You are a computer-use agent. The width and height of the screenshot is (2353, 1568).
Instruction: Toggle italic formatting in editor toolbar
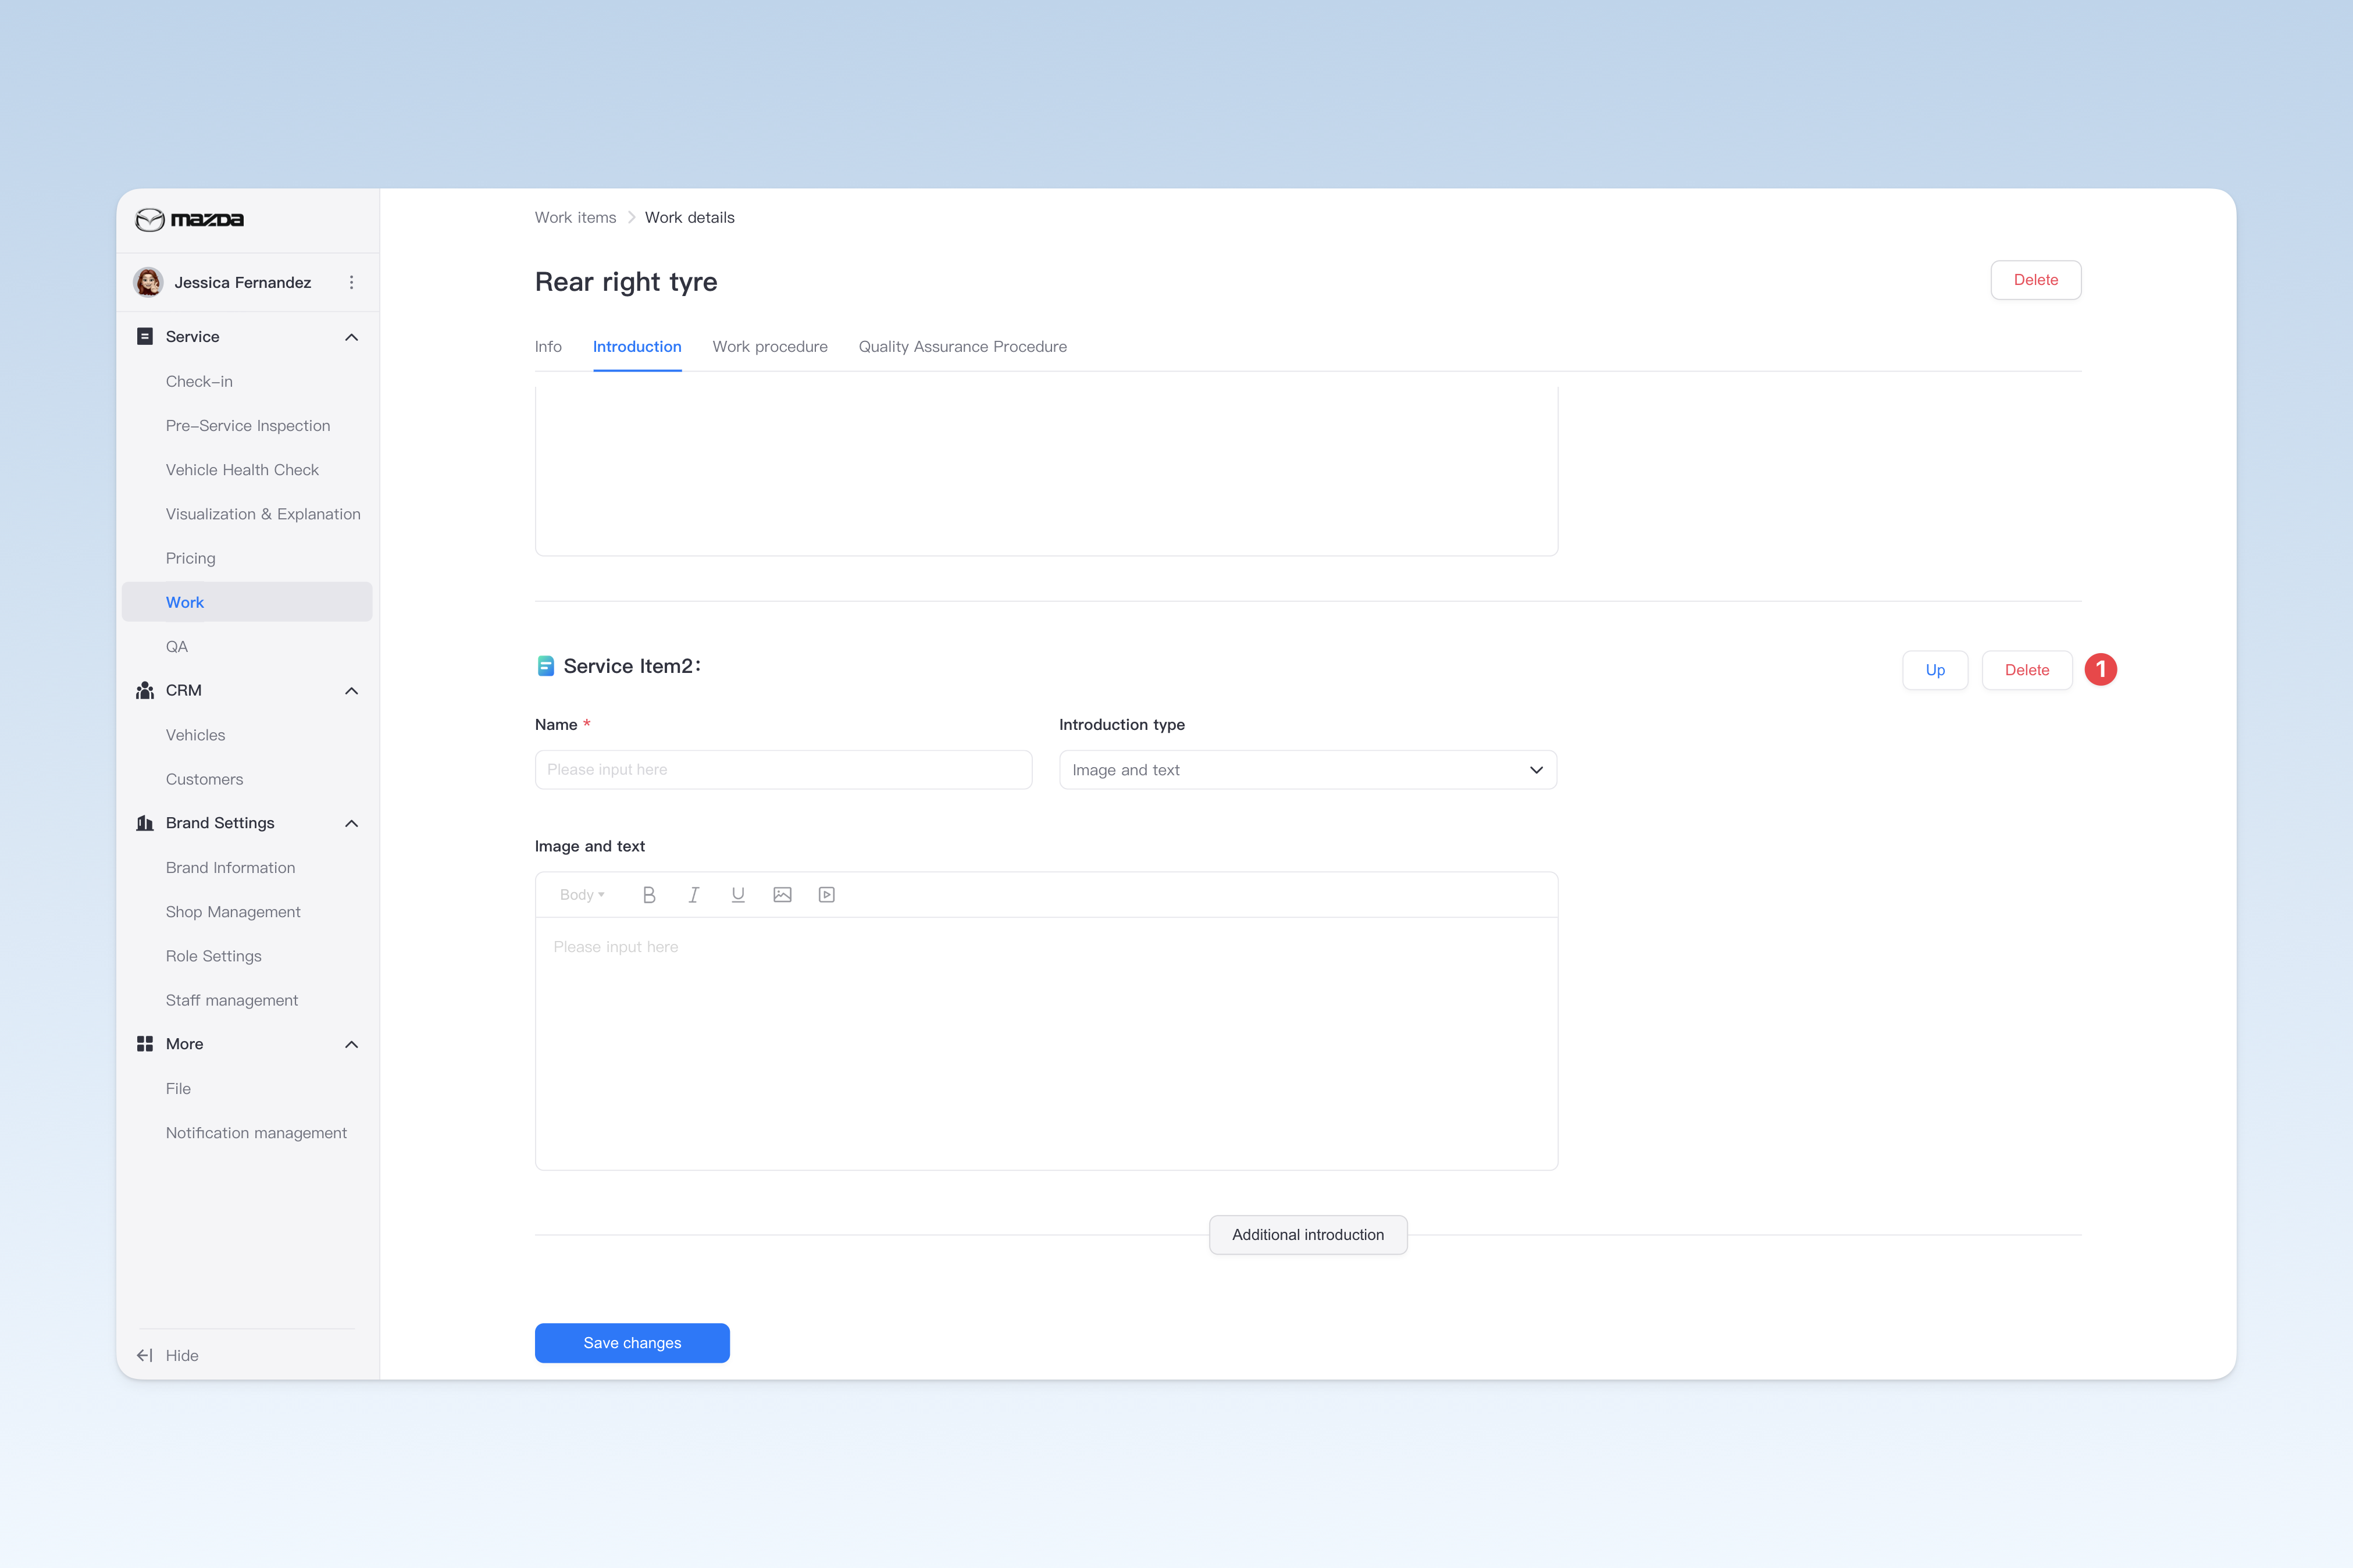[x=693, y=895]
